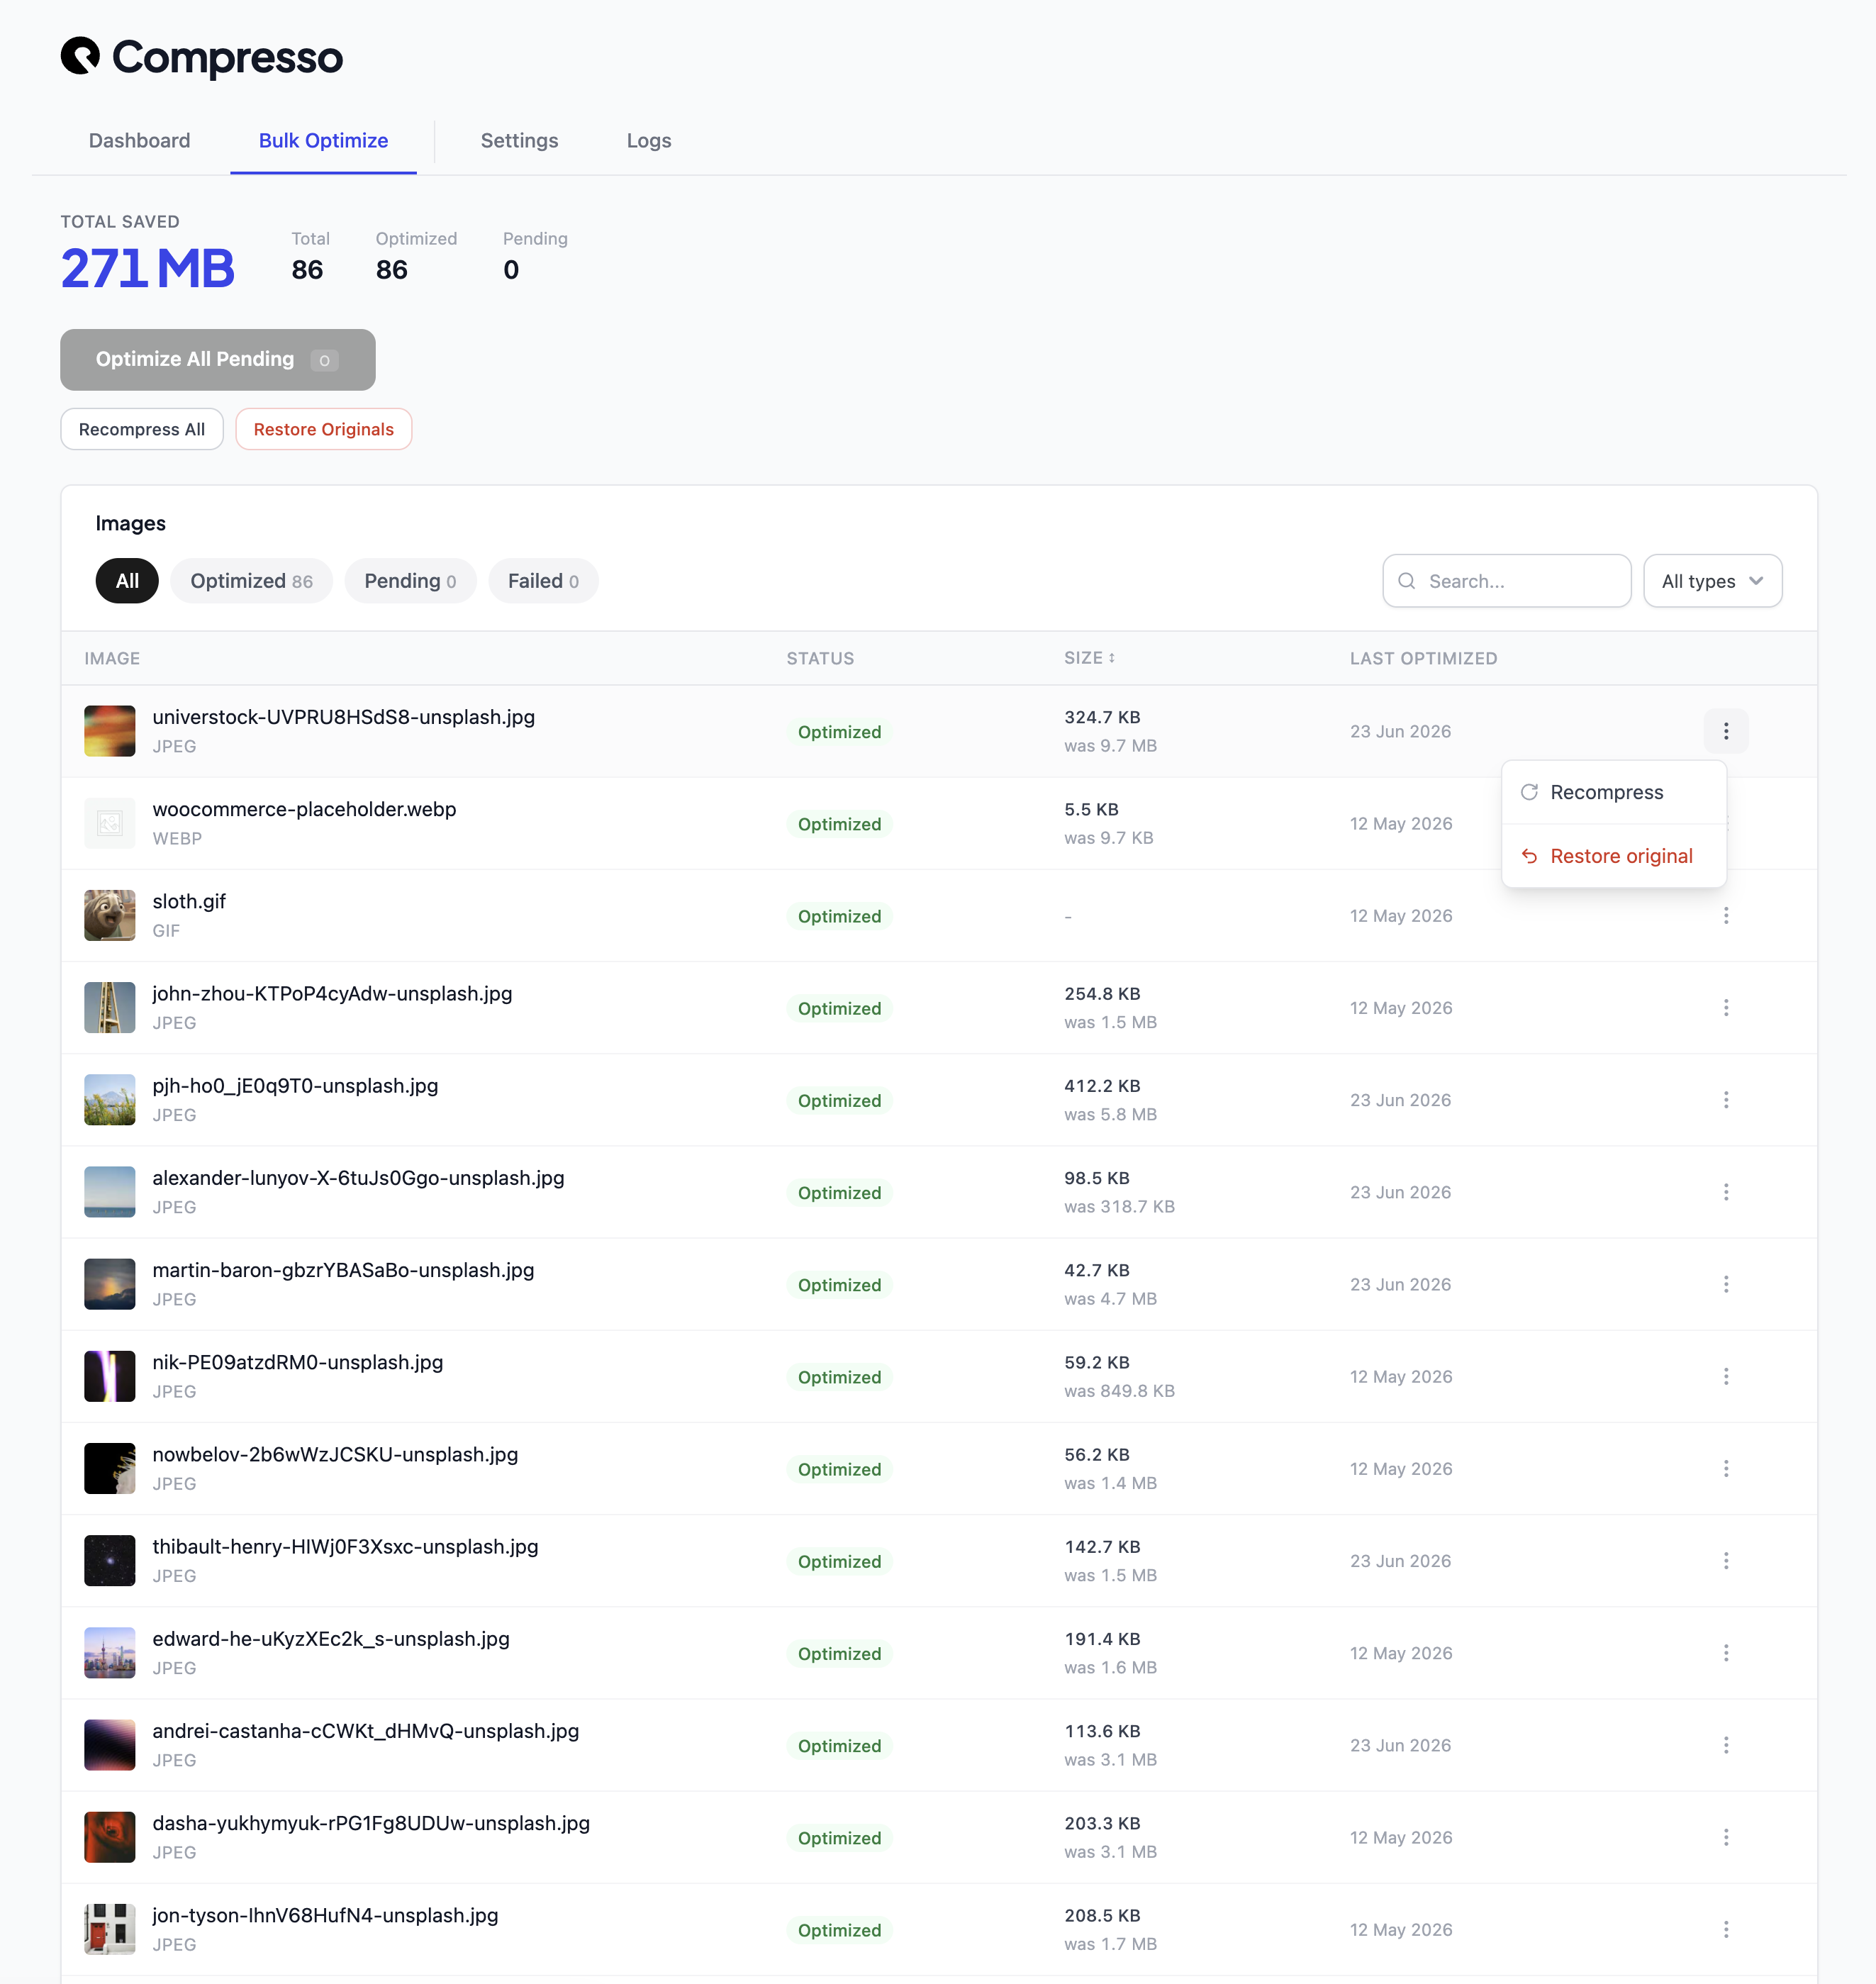Click filename woocommerce-placeholder.webp
Screen dimensions: 1876x1984
304,808
